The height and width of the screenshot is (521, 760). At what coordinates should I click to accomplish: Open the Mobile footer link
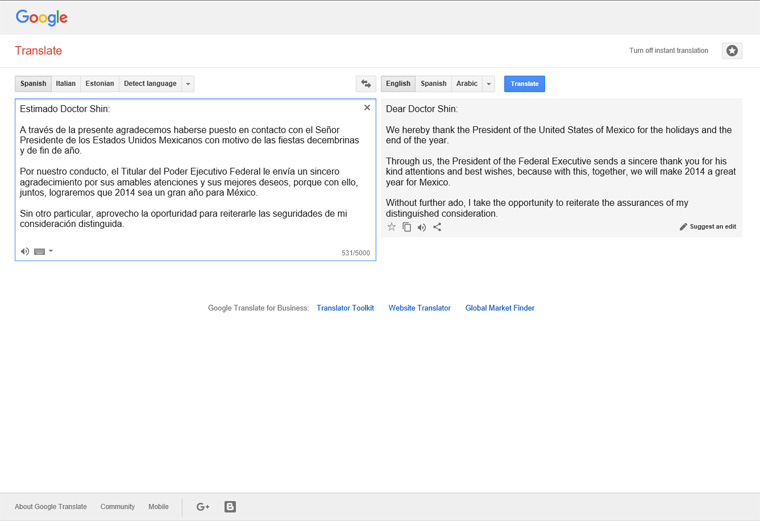(x=158, y=506)
